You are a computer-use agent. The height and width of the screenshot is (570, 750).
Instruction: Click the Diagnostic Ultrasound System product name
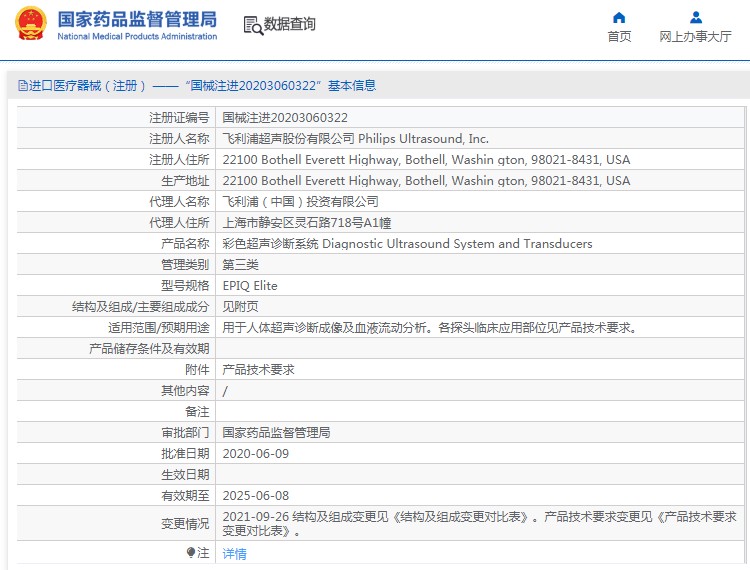point(407,244)
